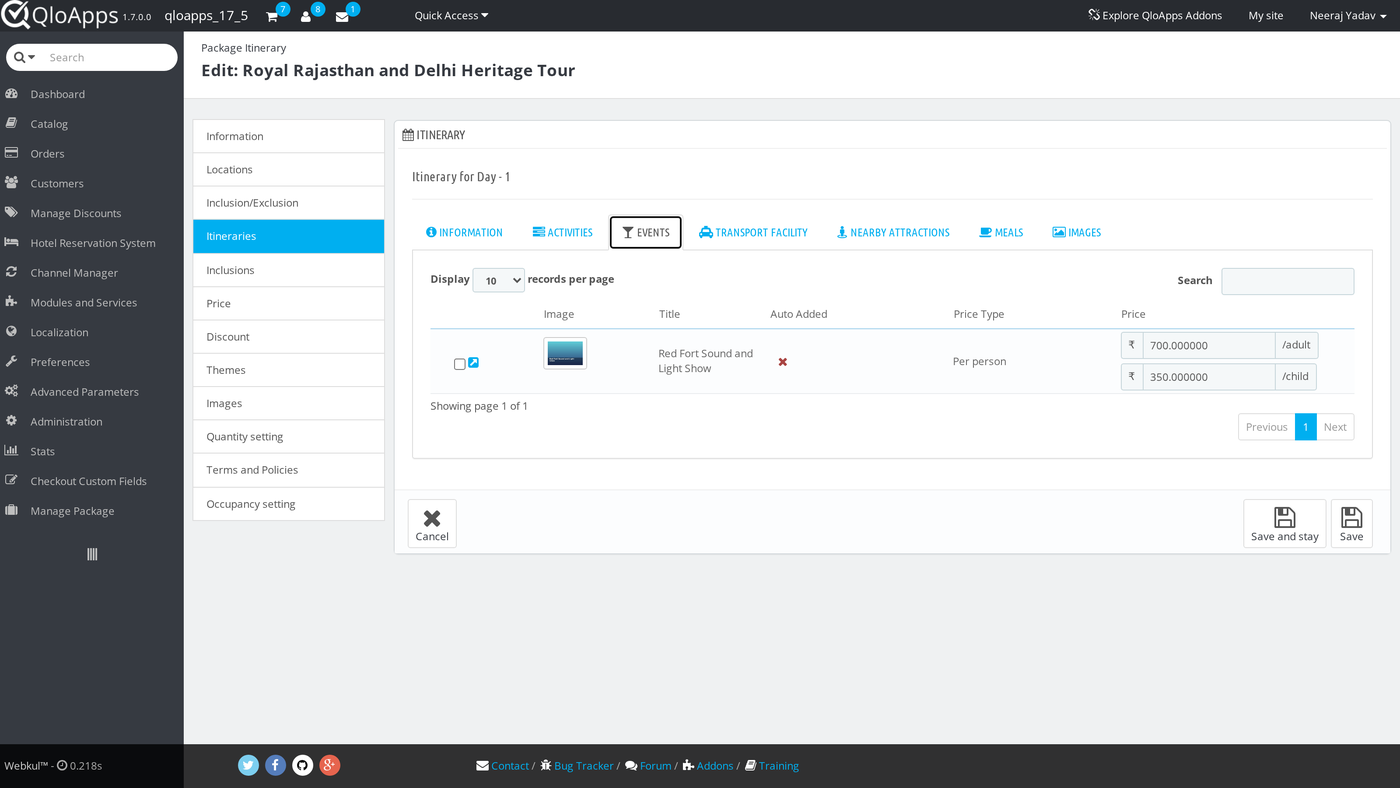
Task: Tick the Red Fort Sound and Light Show checkbox
Action: click(460, 364)
